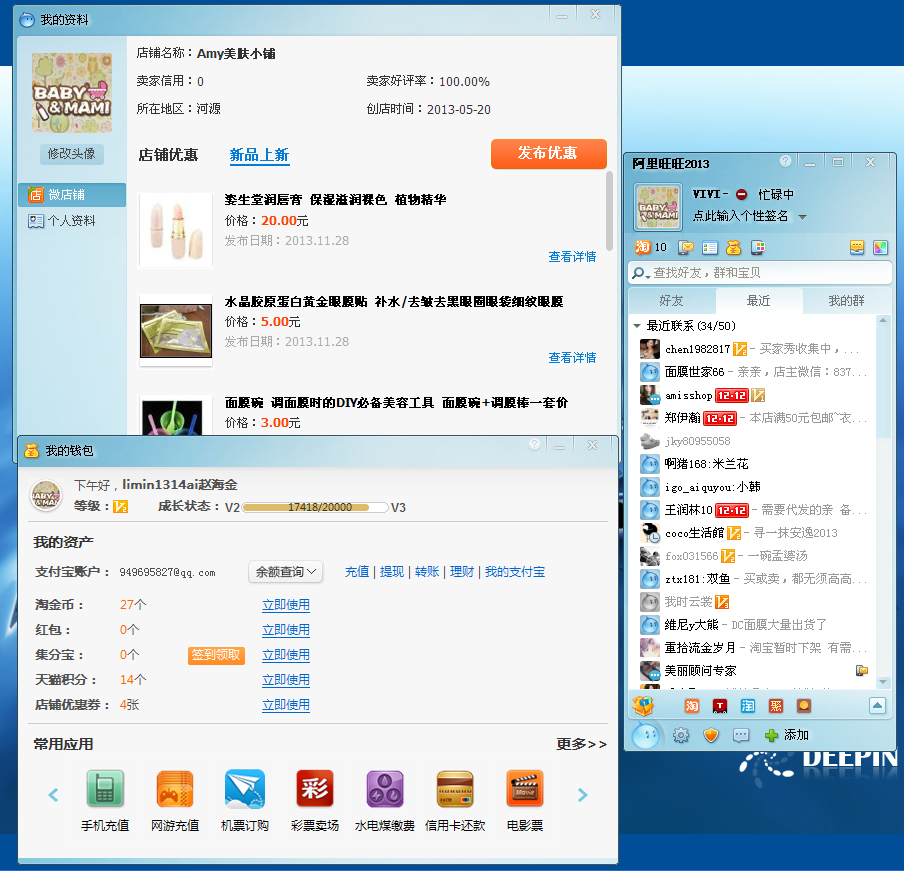The image size is (904, 871).
Task: Click 更多>> to see more apps
Action: point(581,744)
